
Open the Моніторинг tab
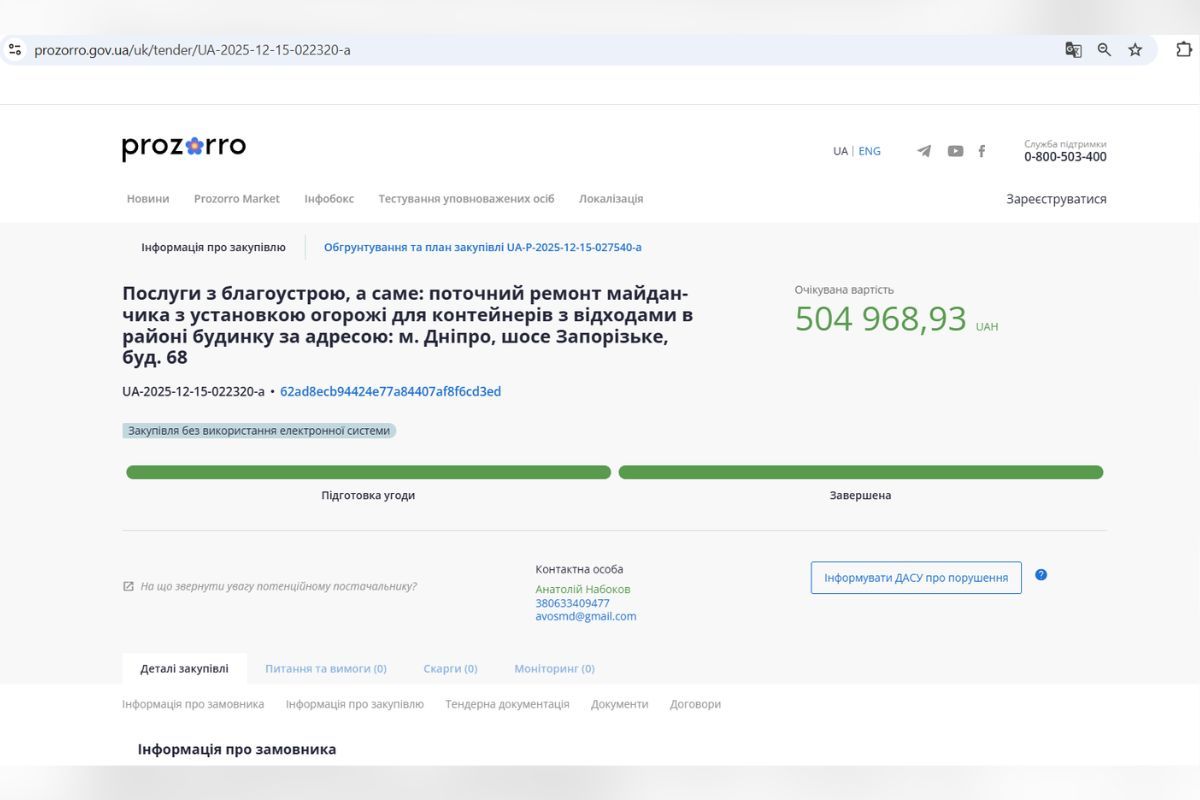point(553,668)
